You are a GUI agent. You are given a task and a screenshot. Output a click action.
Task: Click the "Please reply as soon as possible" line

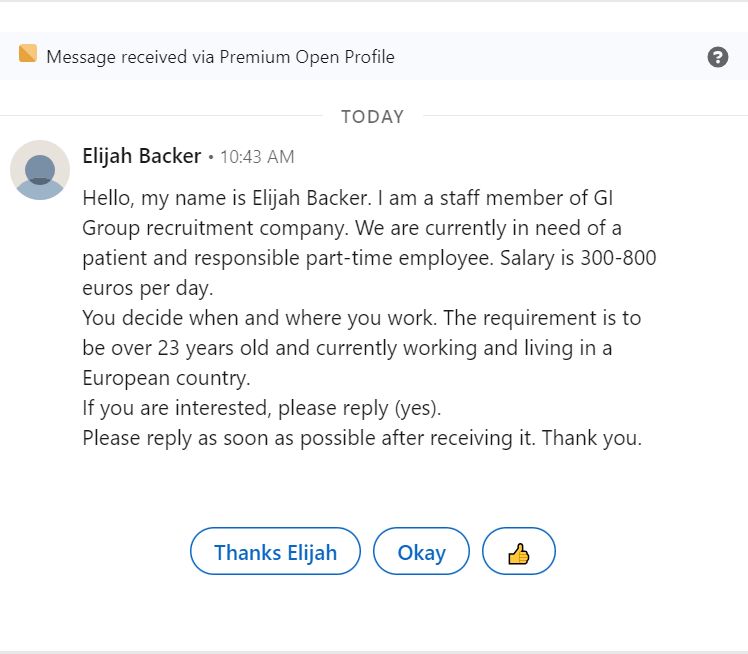pyautogui.click(x=362, y=438)
